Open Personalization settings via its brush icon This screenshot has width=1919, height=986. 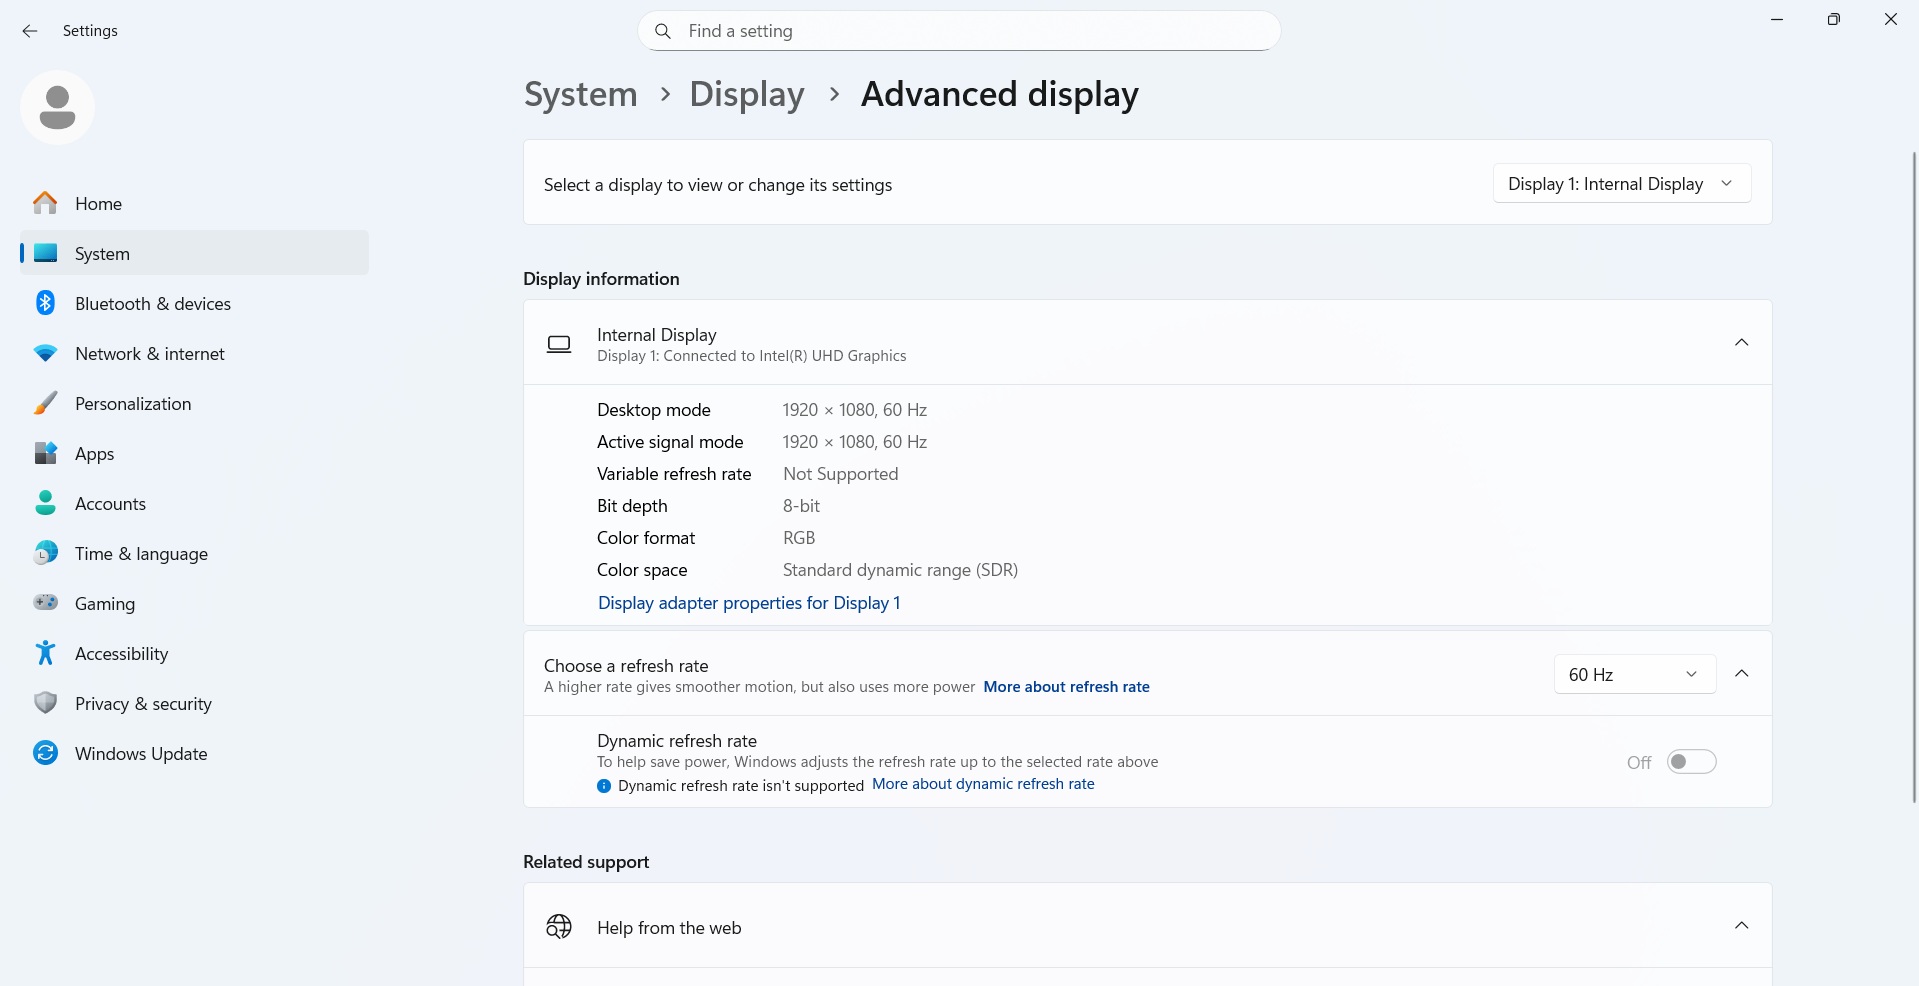(x=46, y=403)
